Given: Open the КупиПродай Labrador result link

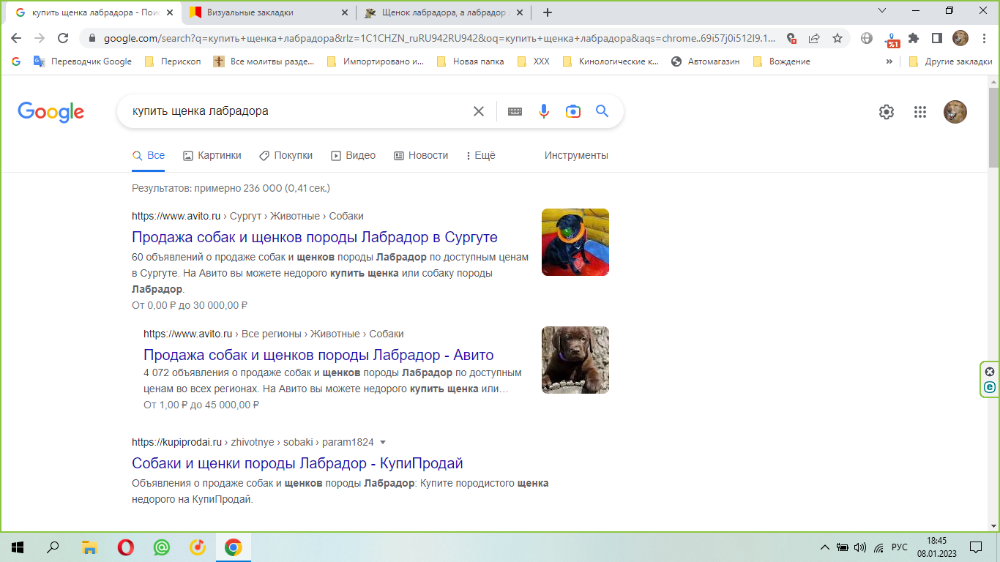Looking at the screenshot, I should click(x=297, y=463).
